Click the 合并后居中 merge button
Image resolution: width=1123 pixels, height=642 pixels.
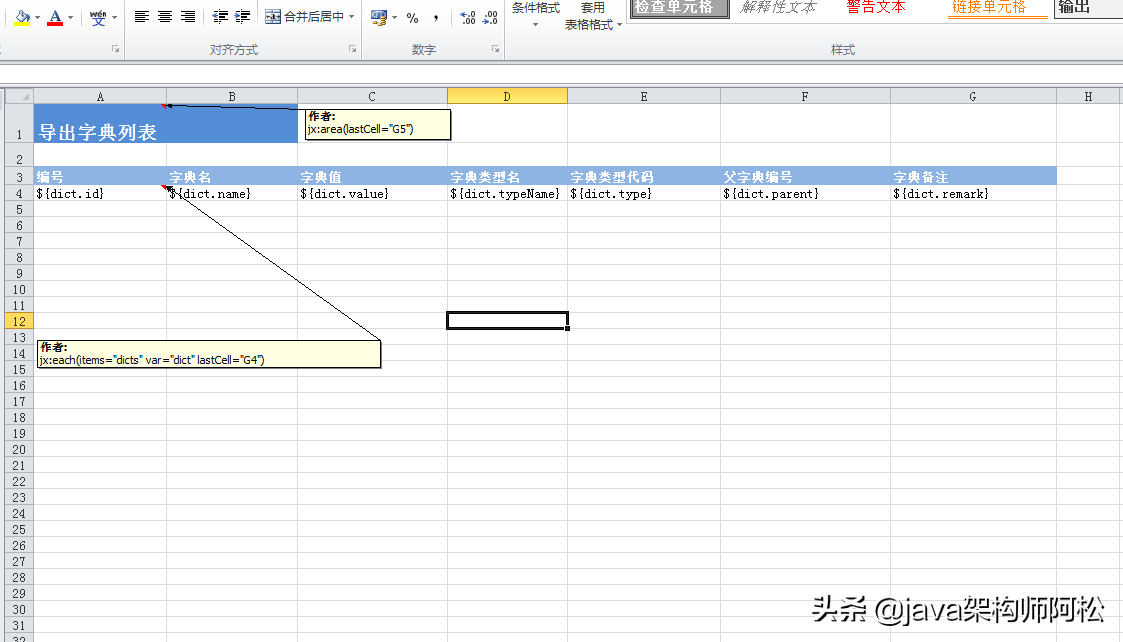click(x=304, y=16)
